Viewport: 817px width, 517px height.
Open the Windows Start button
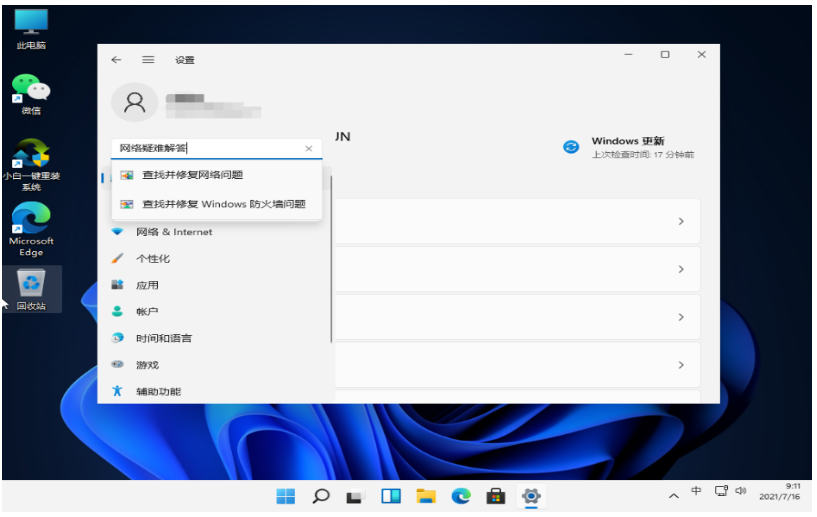(286, 496)
